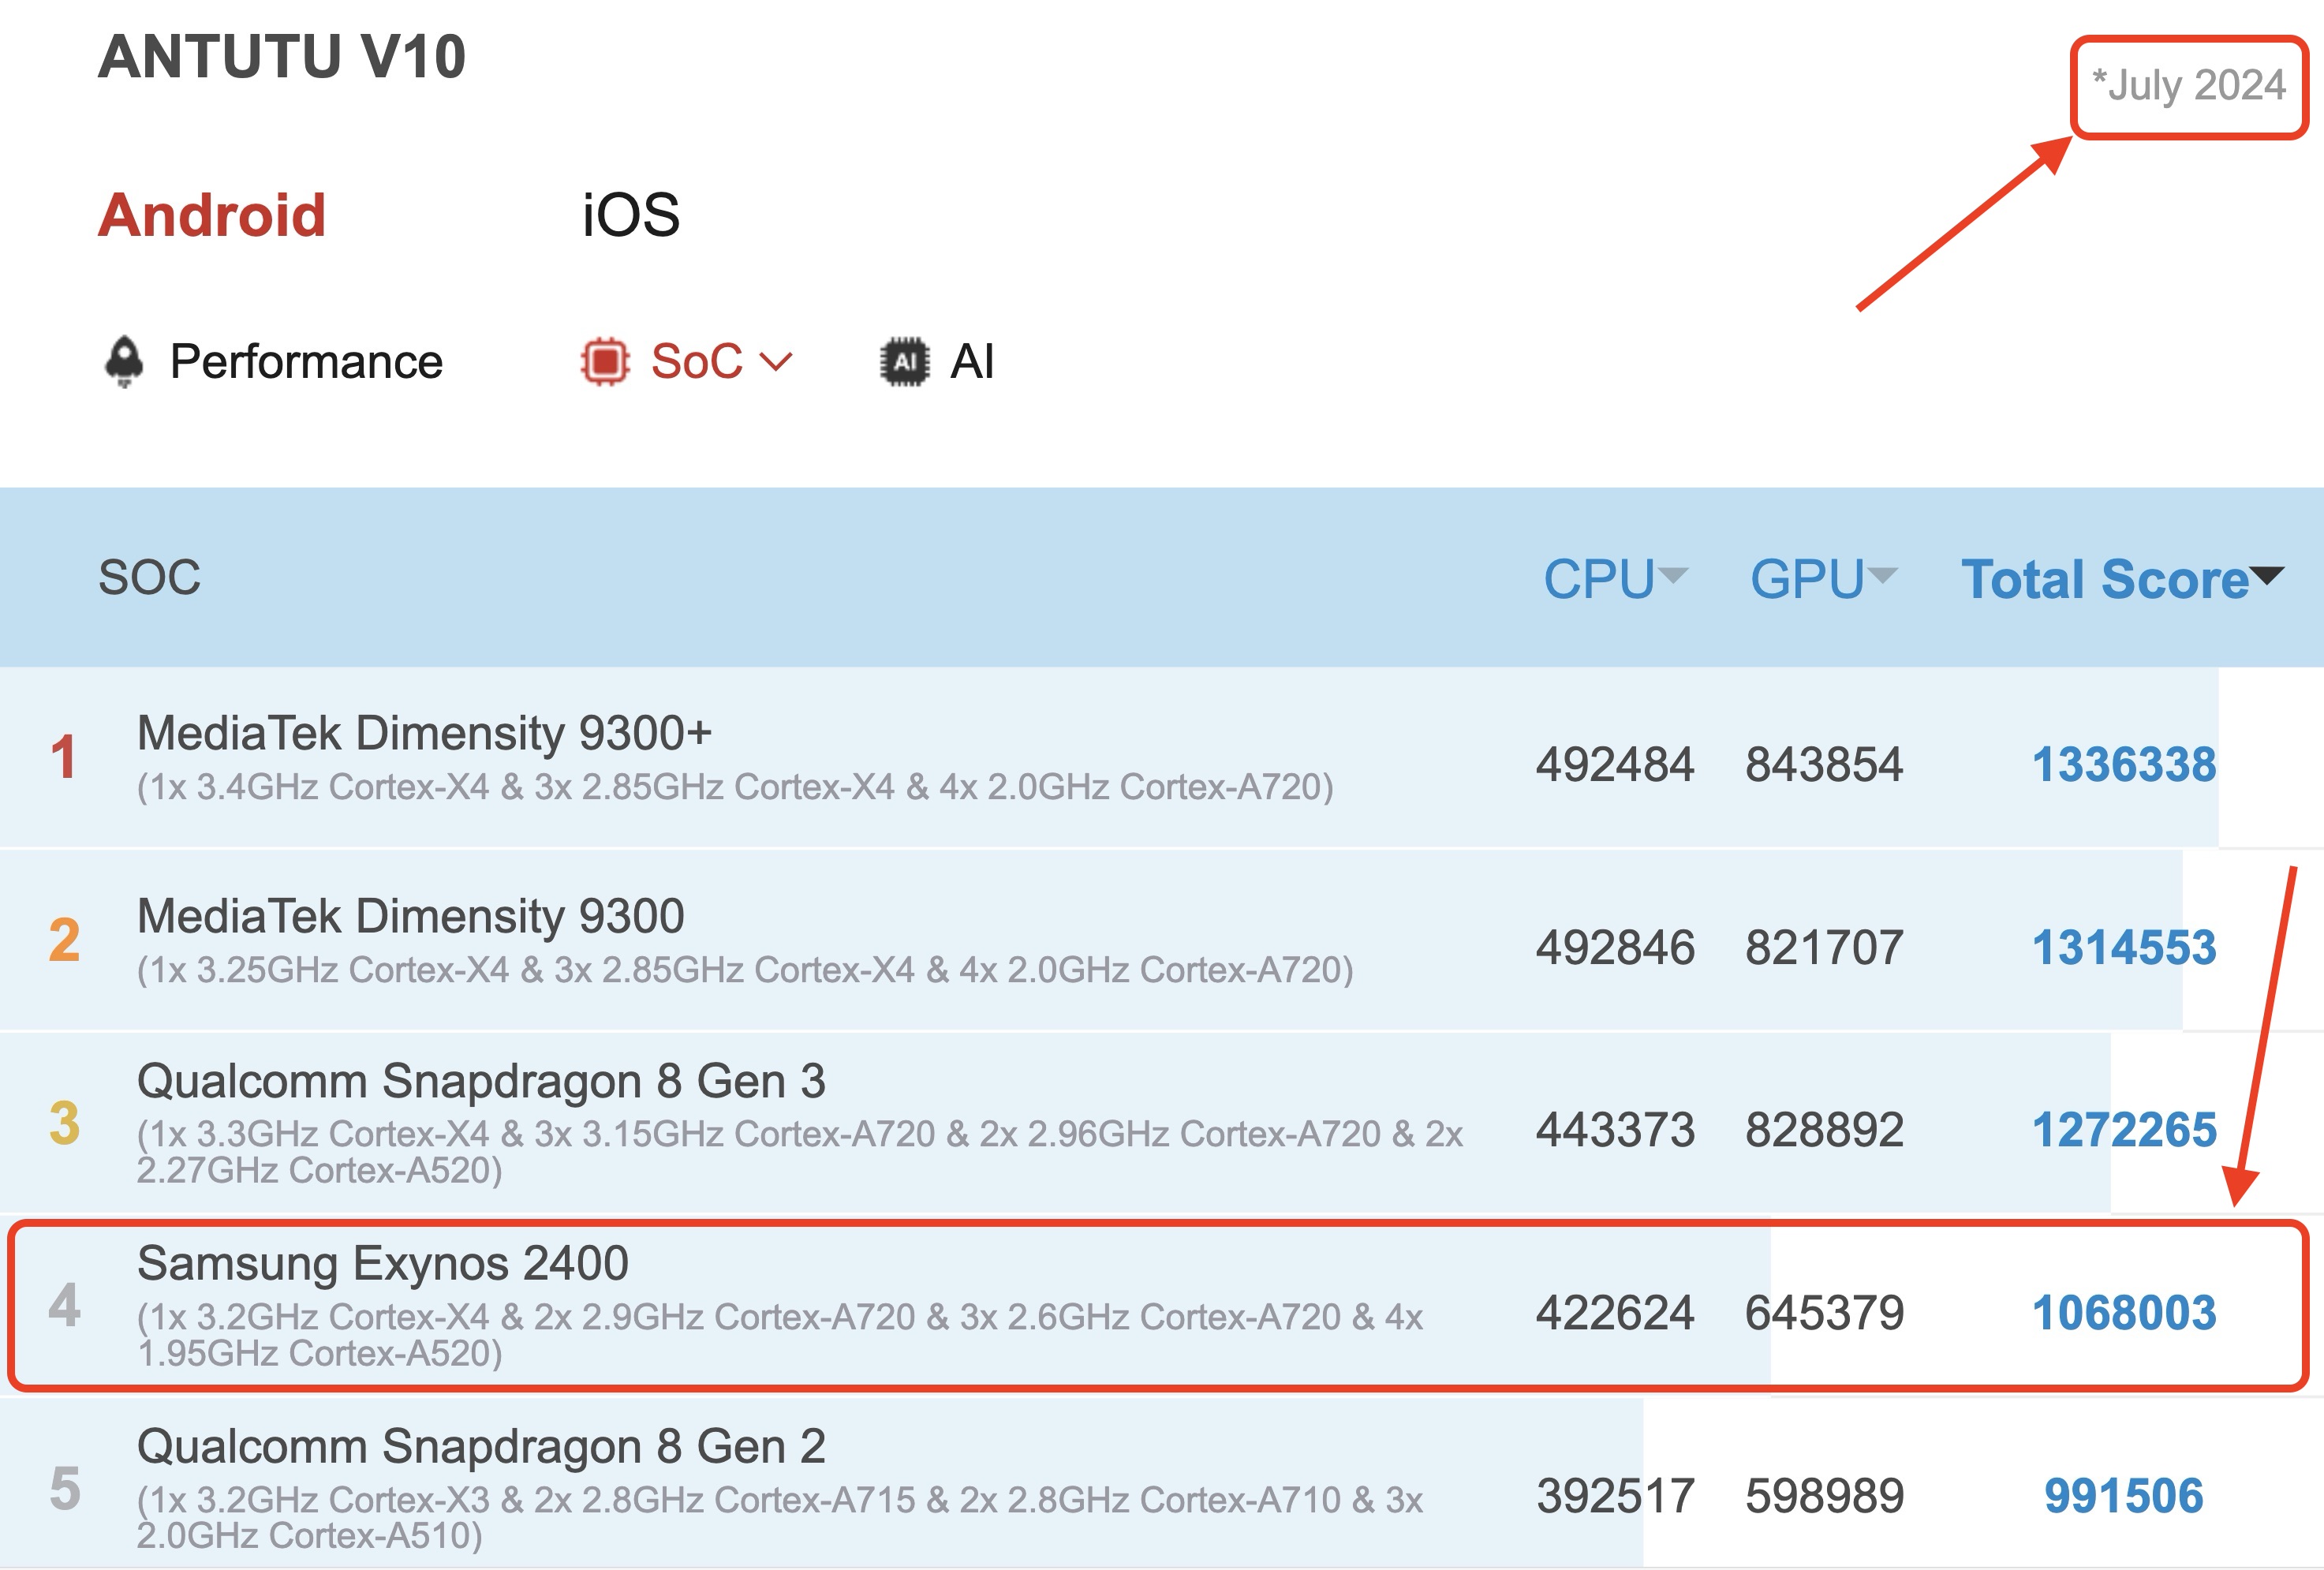2324x1570 pixels.
Task: Toggle Total Score sort arrow
Action: 2267,575
